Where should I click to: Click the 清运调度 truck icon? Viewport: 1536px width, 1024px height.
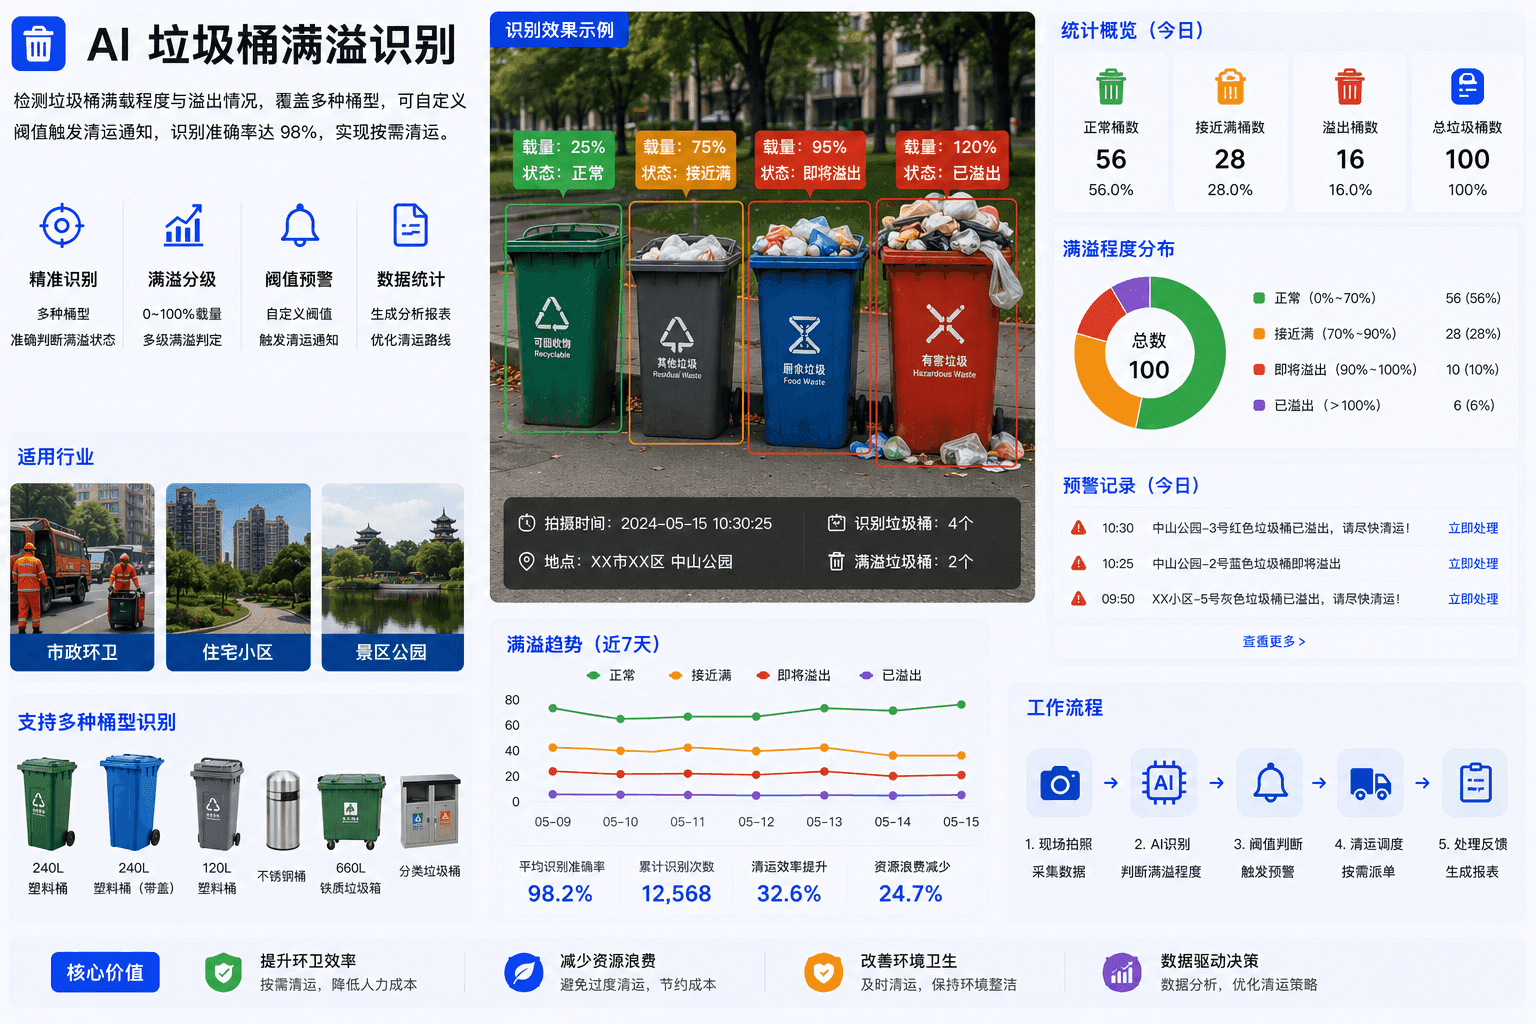pos(1371,783)
